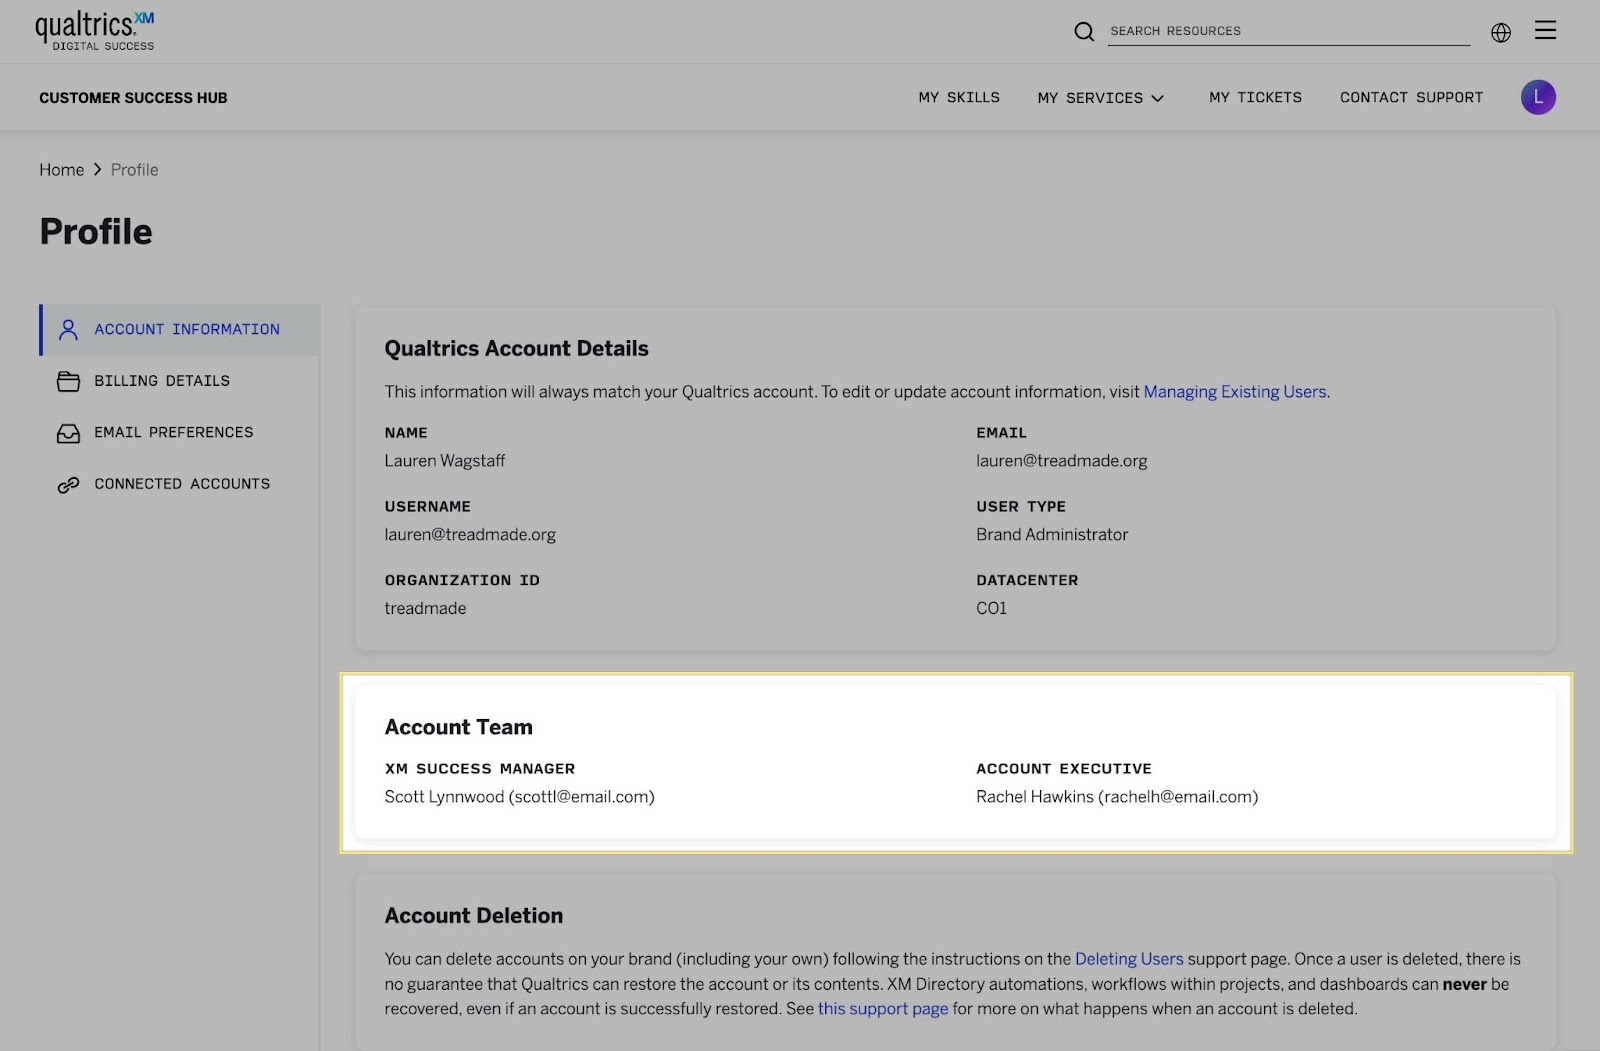Click the name Lauren Wagstaff
Viewport: 1600px width, 1051px height.
tap(445, 461)
